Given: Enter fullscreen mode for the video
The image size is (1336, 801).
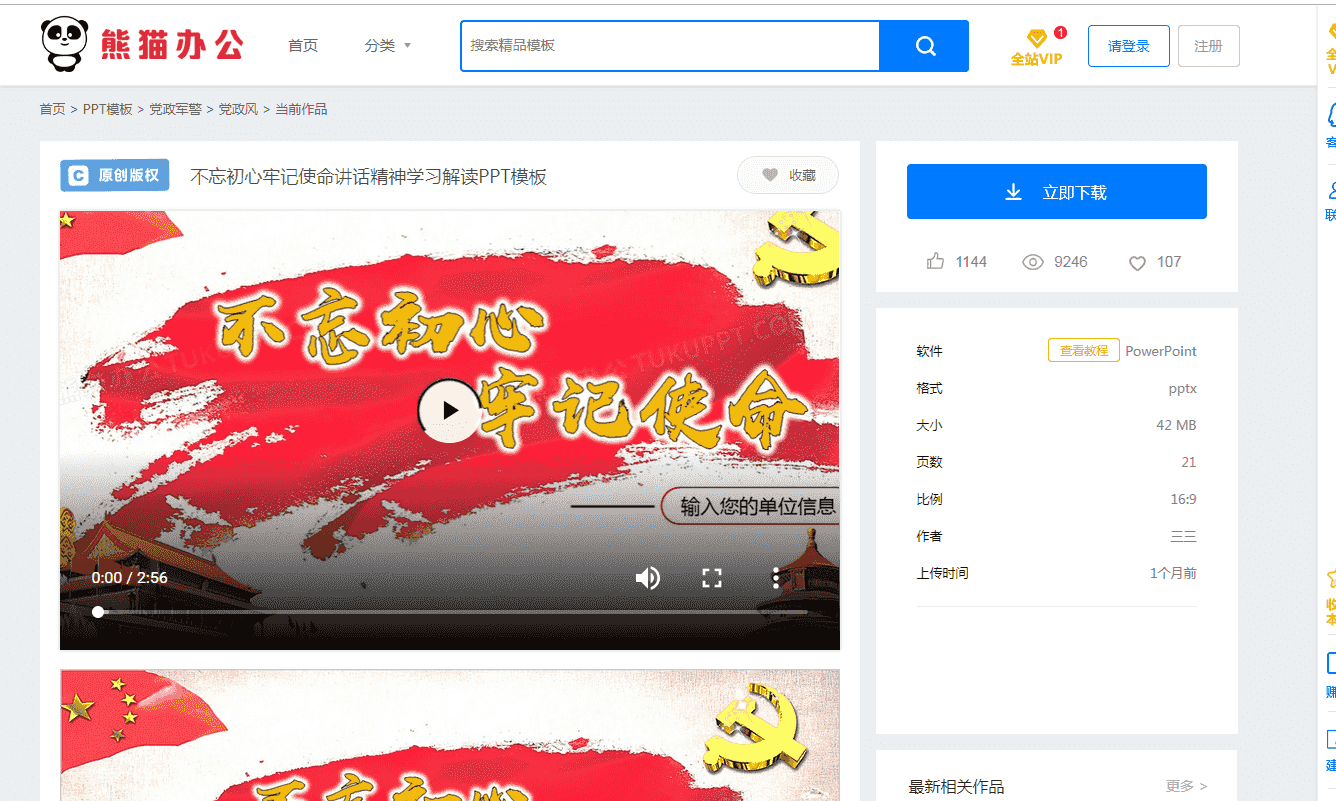Looking at the screenshot, I should (712, 577).
